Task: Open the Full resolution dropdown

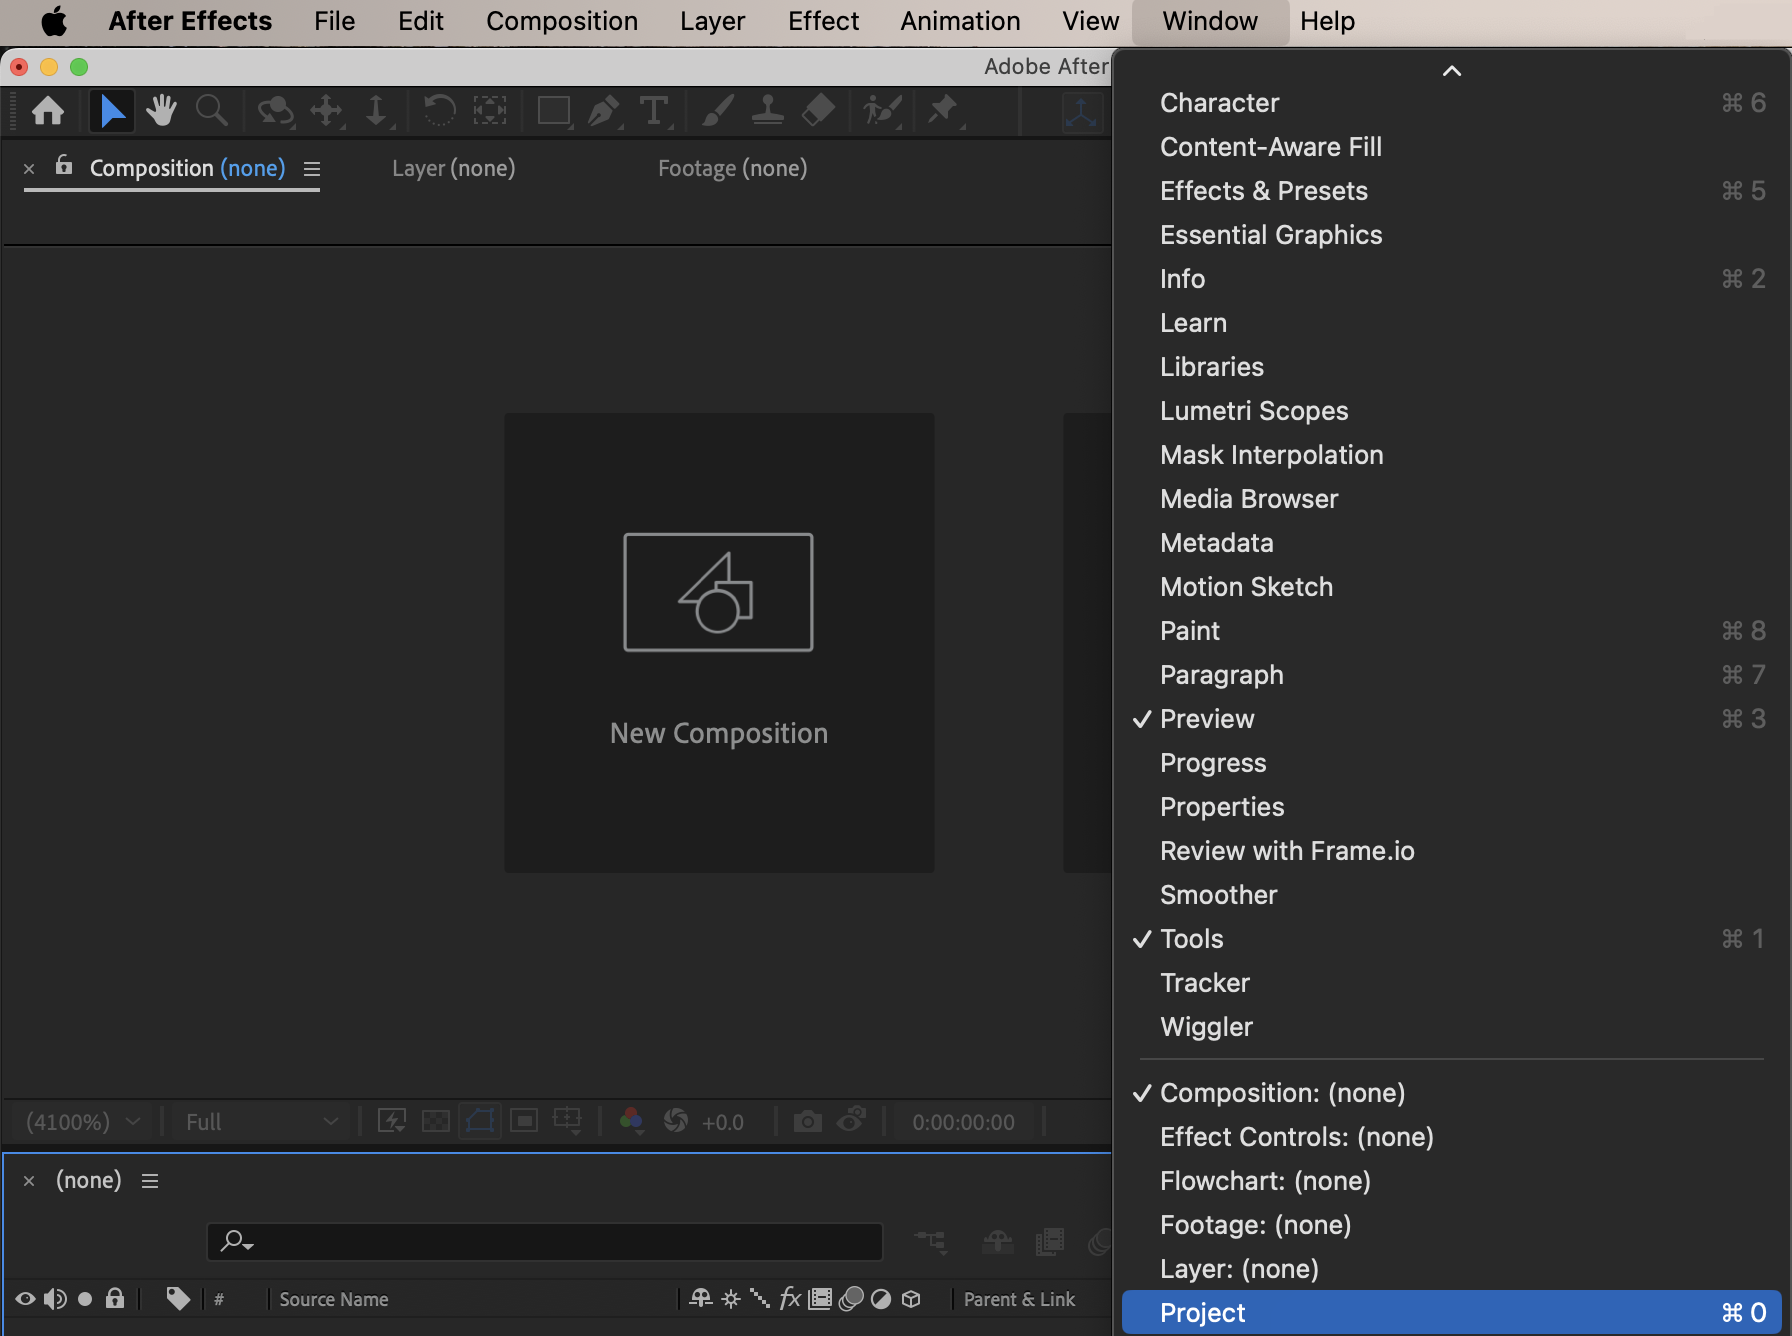Action: pos(260,1122)
